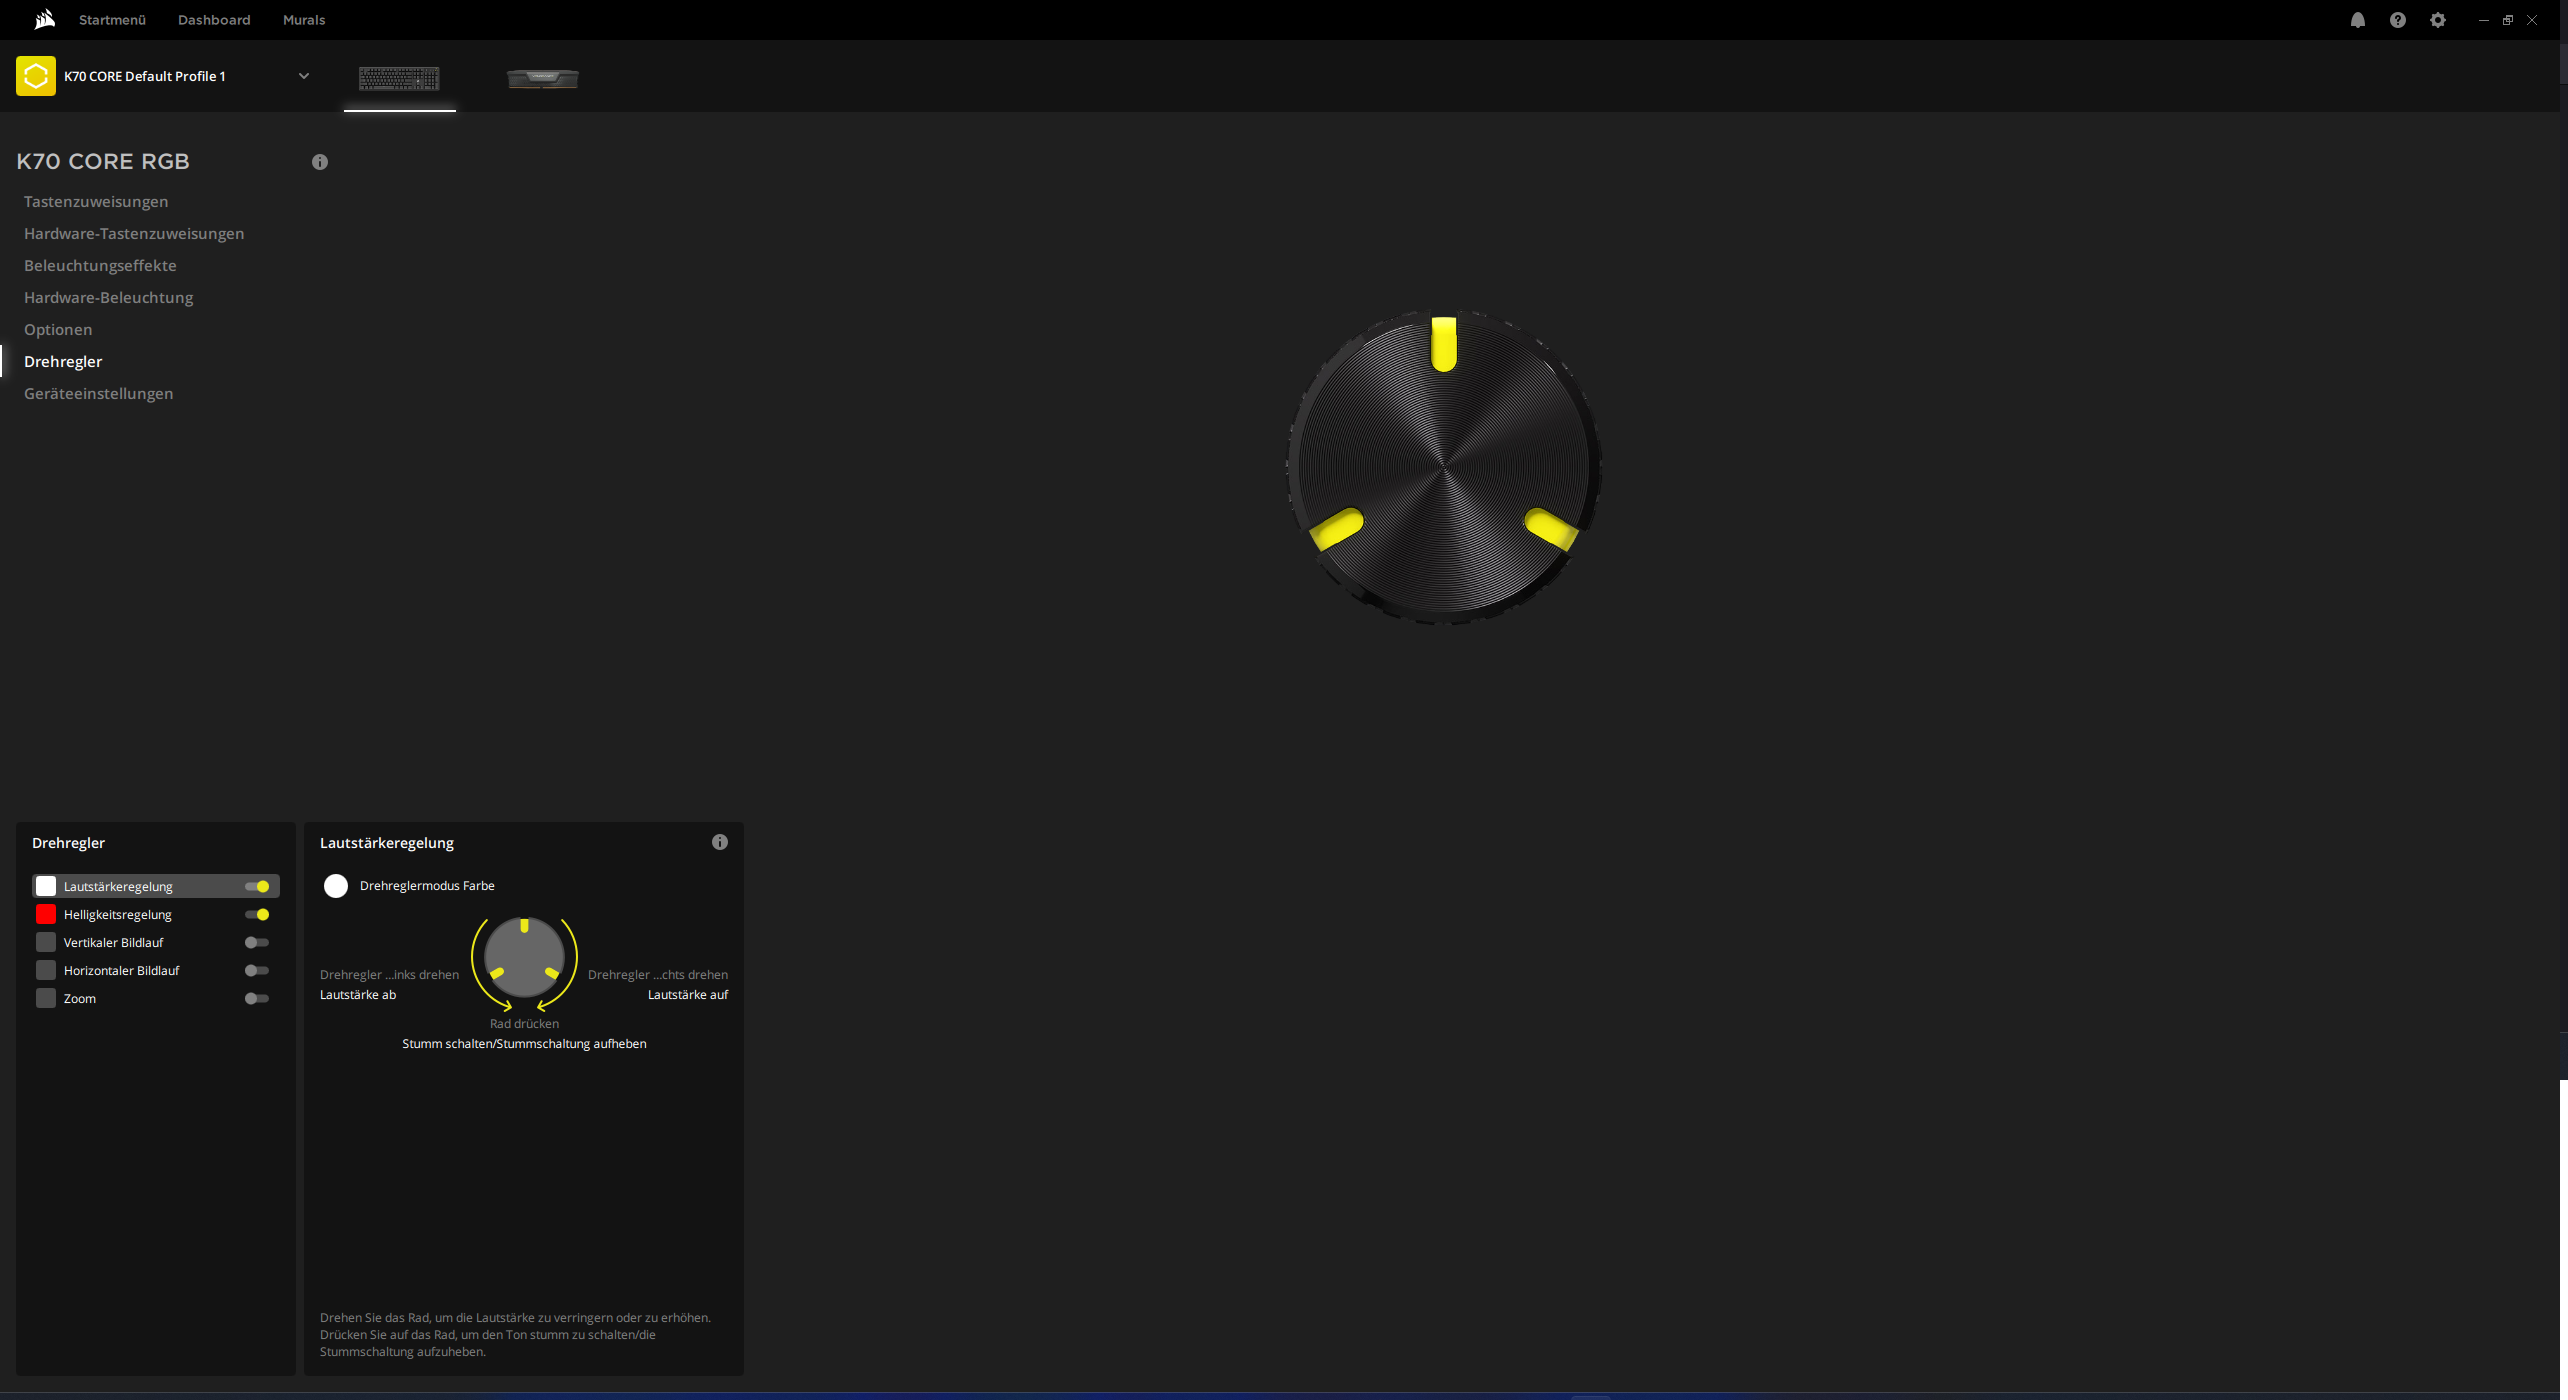
Task: Open info for the Lautstärkeregelung panel
Action: click(x=719, y=841)
